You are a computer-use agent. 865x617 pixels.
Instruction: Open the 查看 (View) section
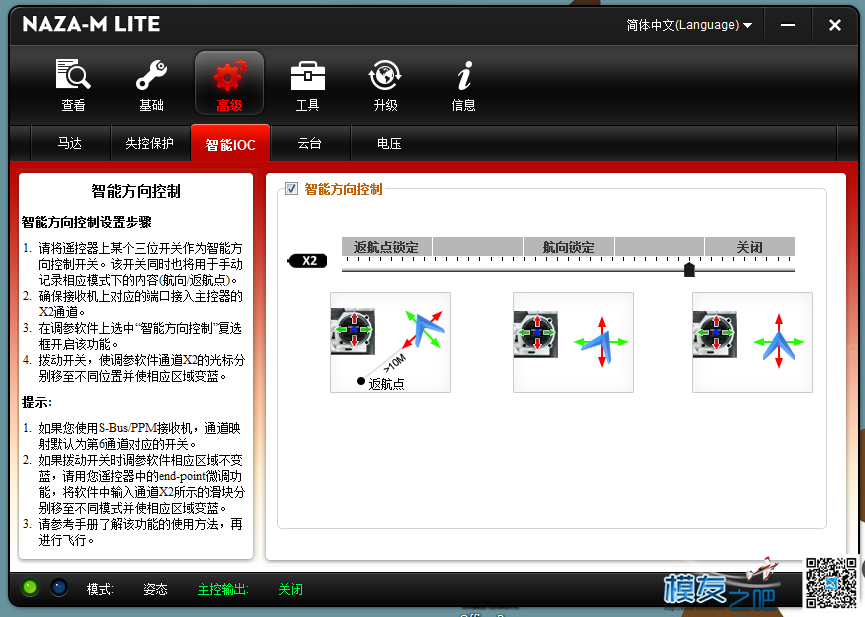coord(73,84)
